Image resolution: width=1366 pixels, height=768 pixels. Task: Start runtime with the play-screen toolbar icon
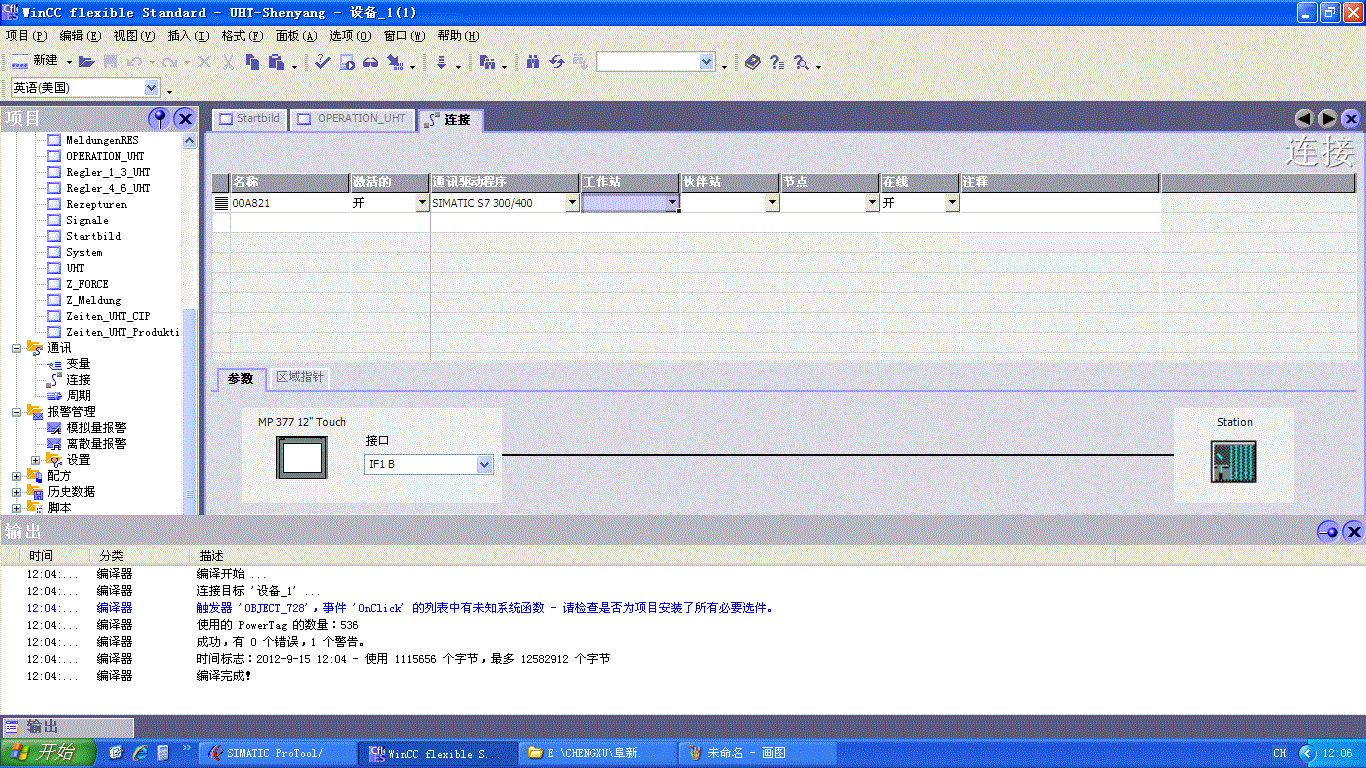(347, 62)
